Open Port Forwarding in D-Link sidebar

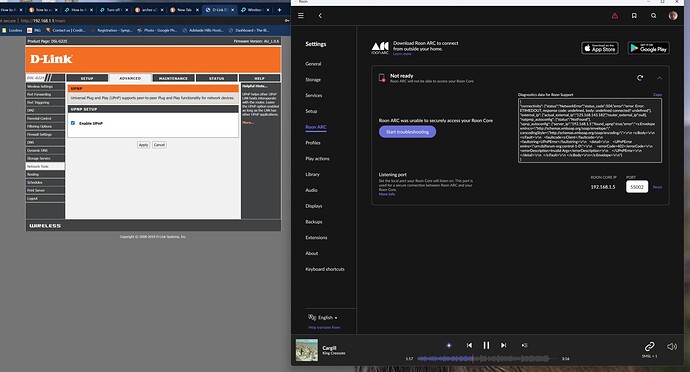click(x=45, y=95)
